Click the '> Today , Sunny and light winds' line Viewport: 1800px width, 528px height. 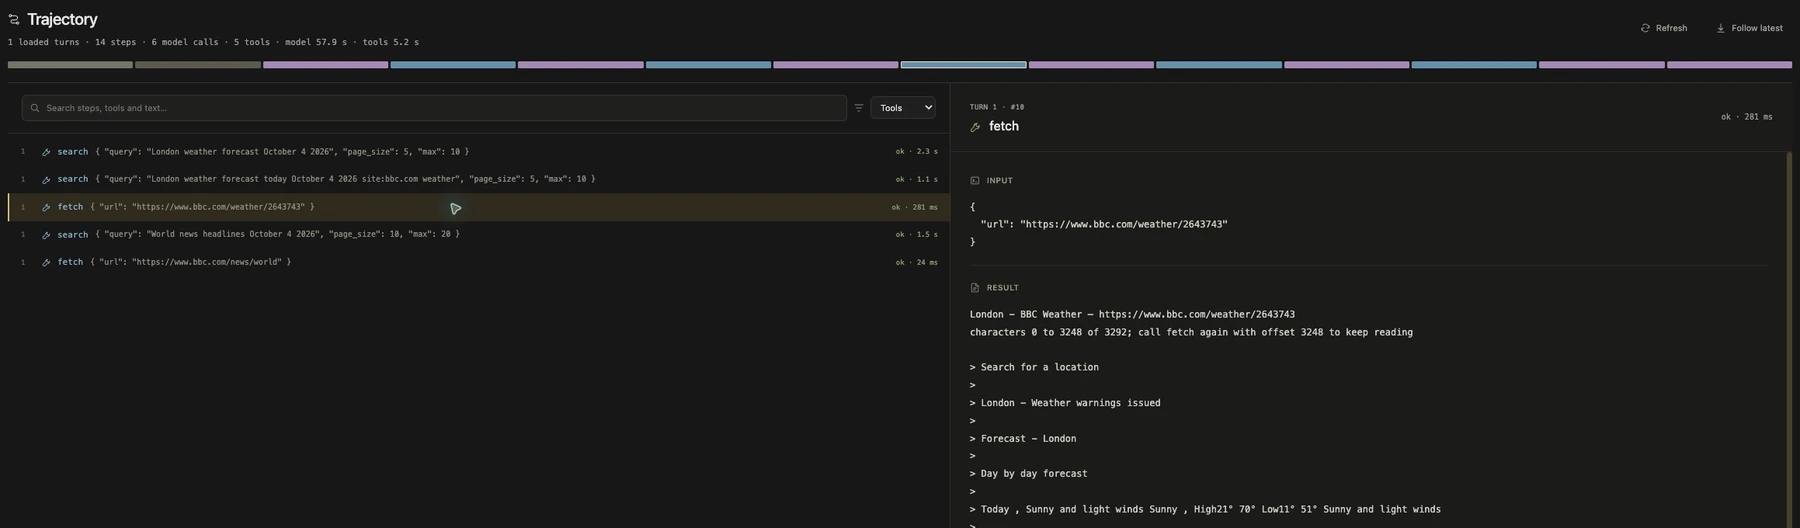point(1205,510)
